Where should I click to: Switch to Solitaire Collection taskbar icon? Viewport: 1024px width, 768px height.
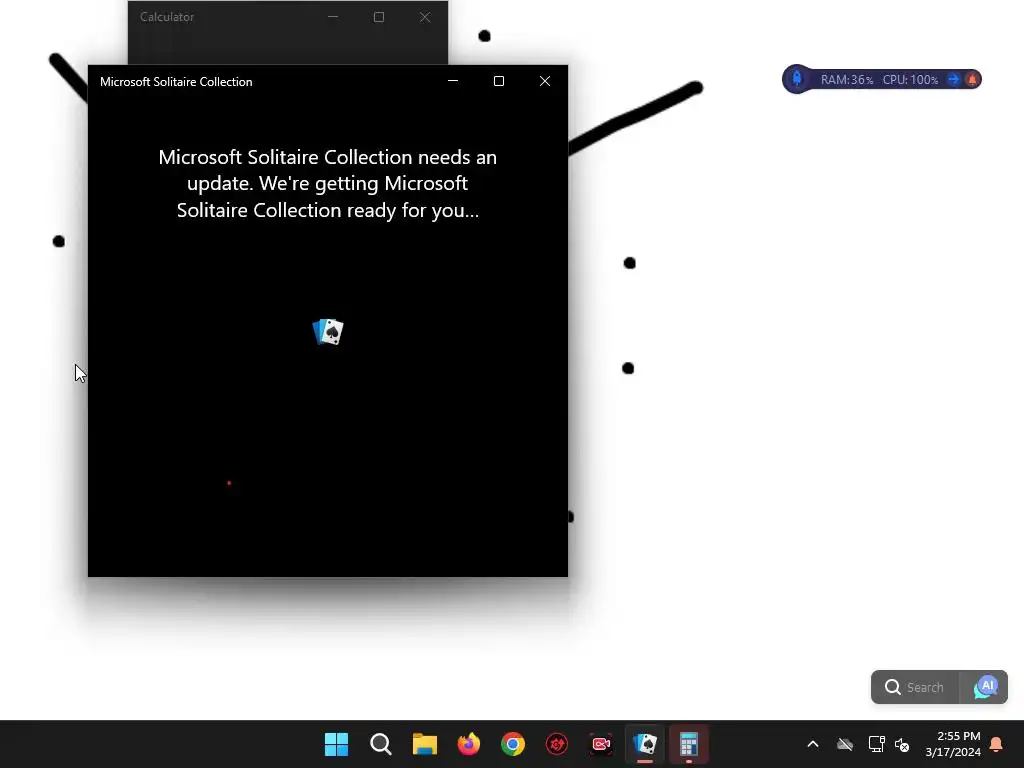pyautogui.click(x=645, y=744)
